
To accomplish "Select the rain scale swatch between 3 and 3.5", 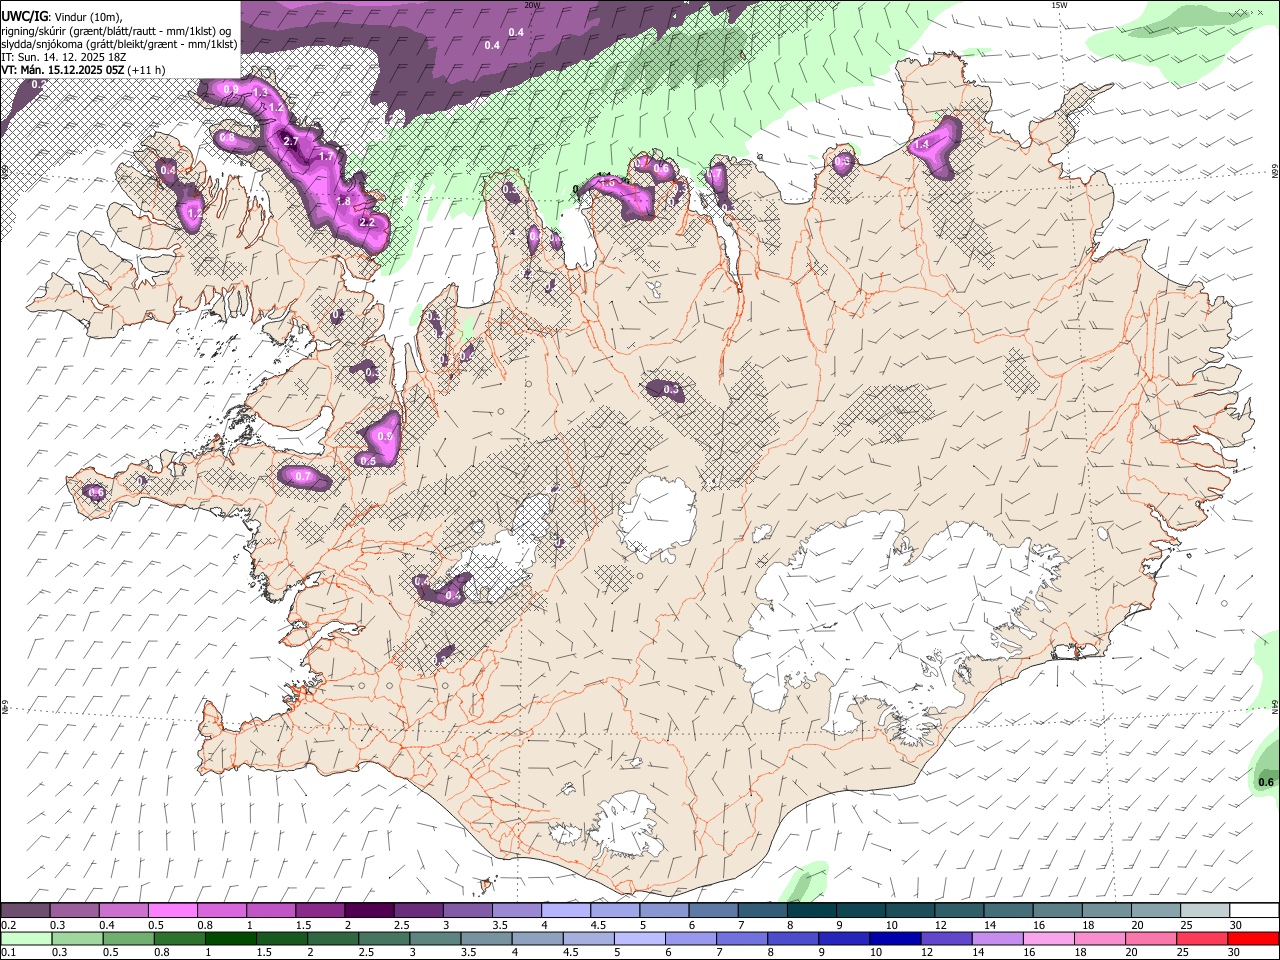I will point(434,939).
